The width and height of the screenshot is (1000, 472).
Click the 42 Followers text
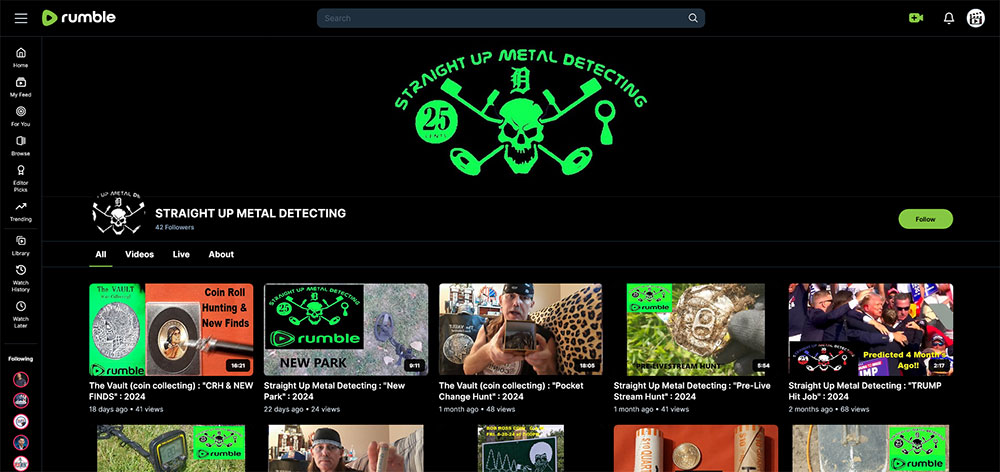(x=175, y=227)
